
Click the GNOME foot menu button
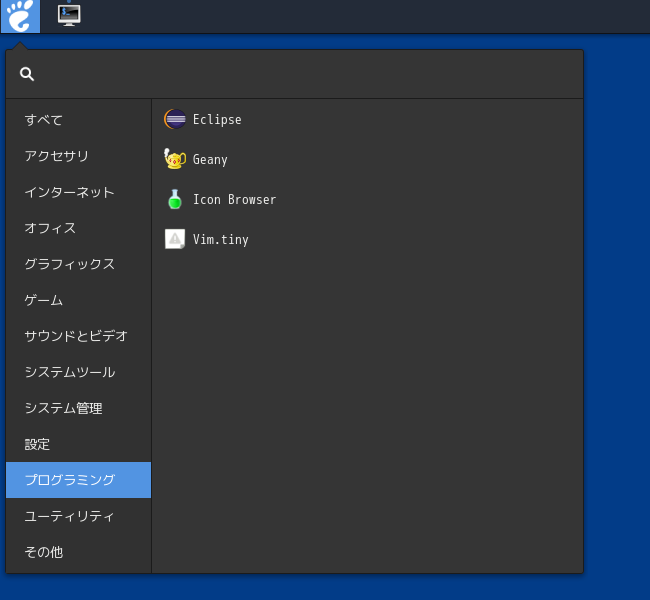click(20, 16)
